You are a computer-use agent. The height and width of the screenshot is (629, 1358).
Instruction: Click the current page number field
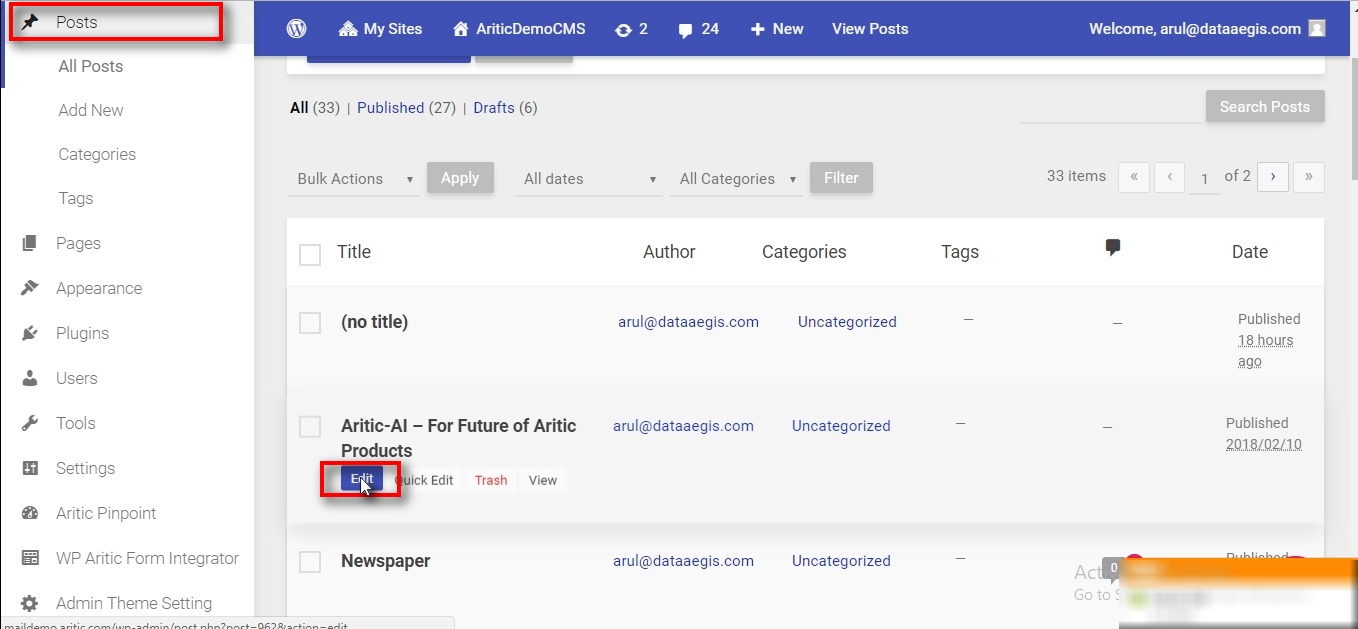[x=1205, y=178]
